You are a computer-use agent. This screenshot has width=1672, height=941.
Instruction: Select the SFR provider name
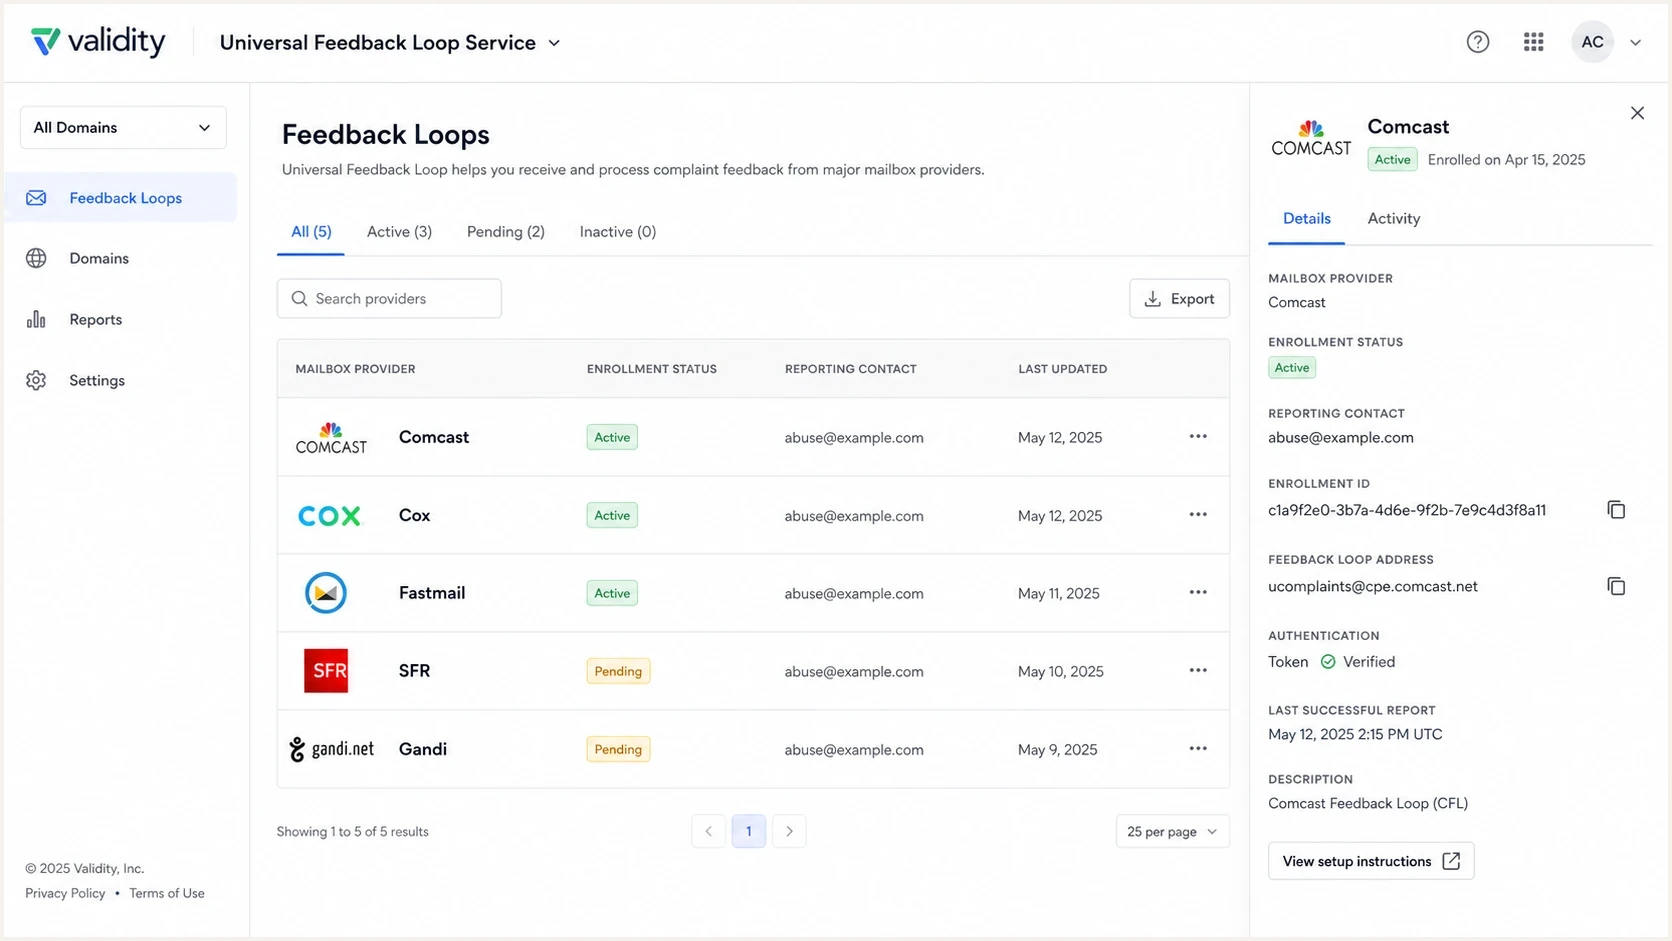click(415, 671)
